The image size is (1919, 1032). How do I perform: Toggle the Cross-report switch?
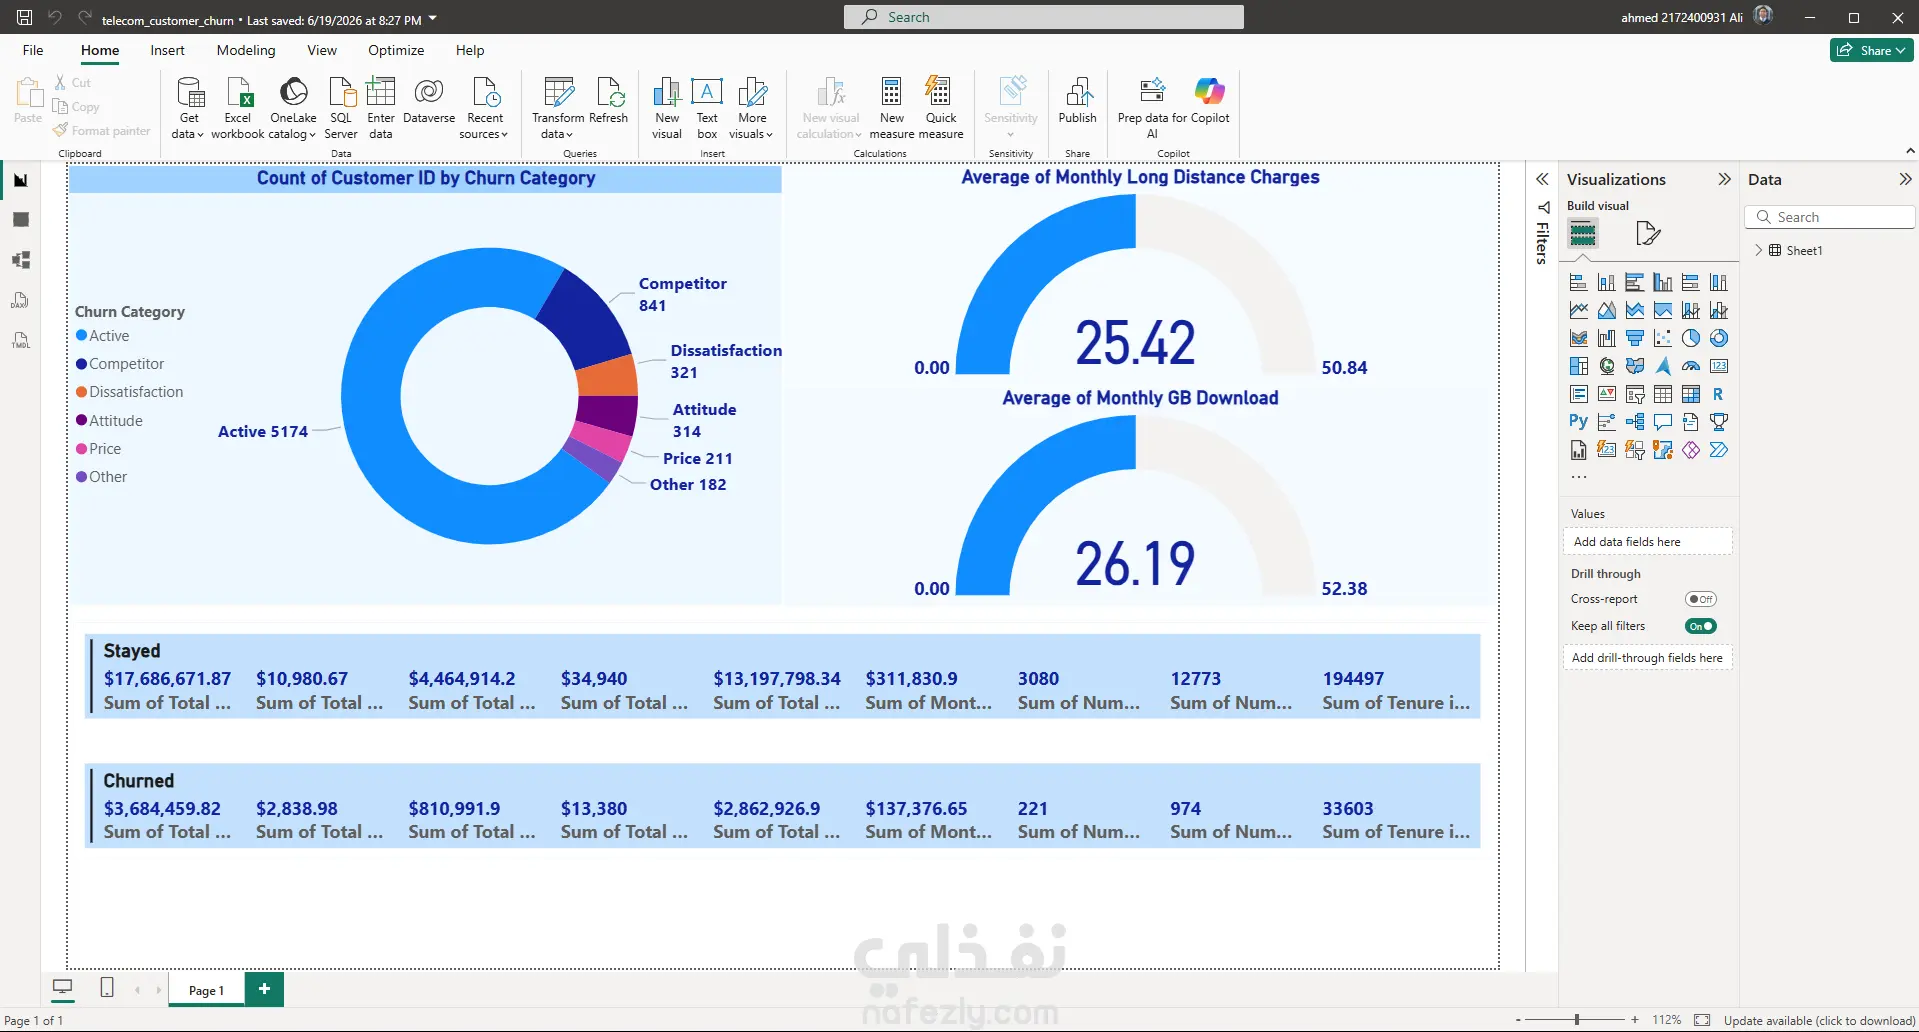(1700, 599)
